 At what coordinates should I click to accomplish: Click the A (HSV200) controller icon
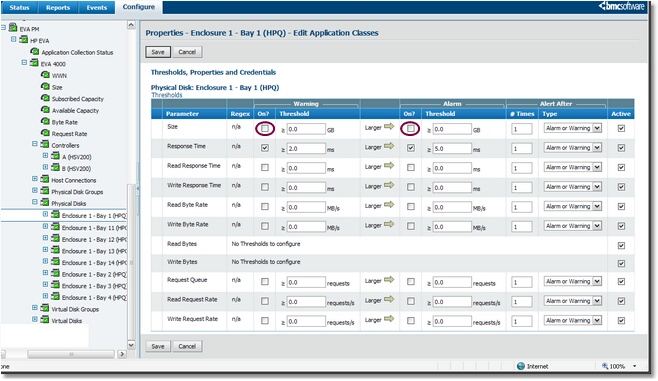pos(55,156)
